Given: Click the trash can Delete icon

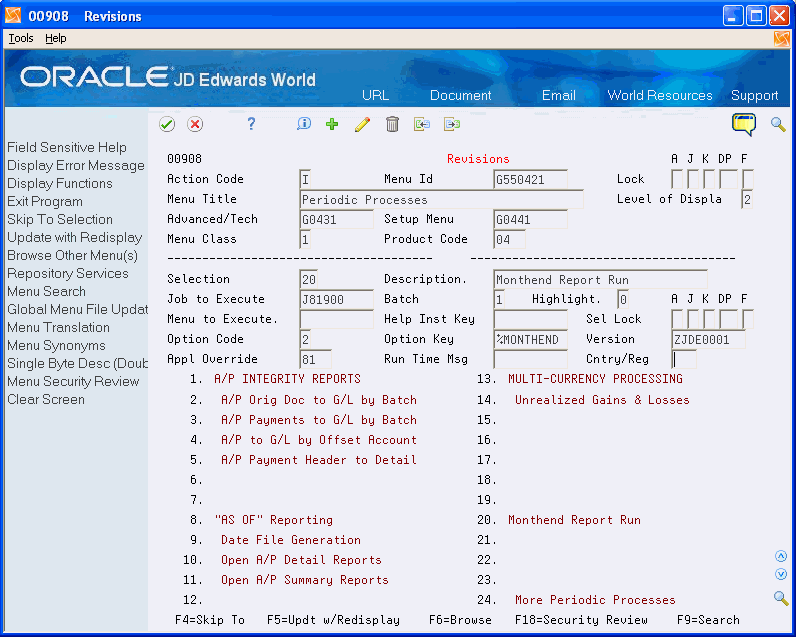Looking at the screenshot, I should (392, 124).
